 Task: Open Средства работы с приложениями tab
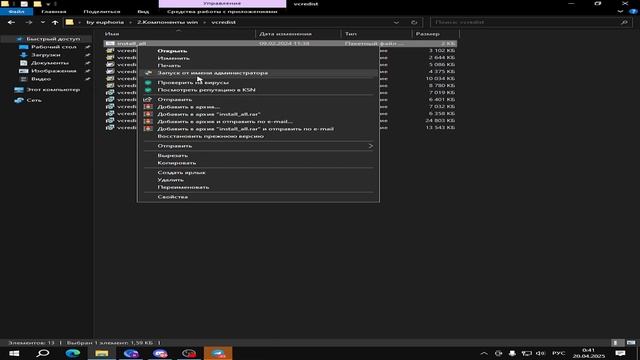(x=222, y=11)
